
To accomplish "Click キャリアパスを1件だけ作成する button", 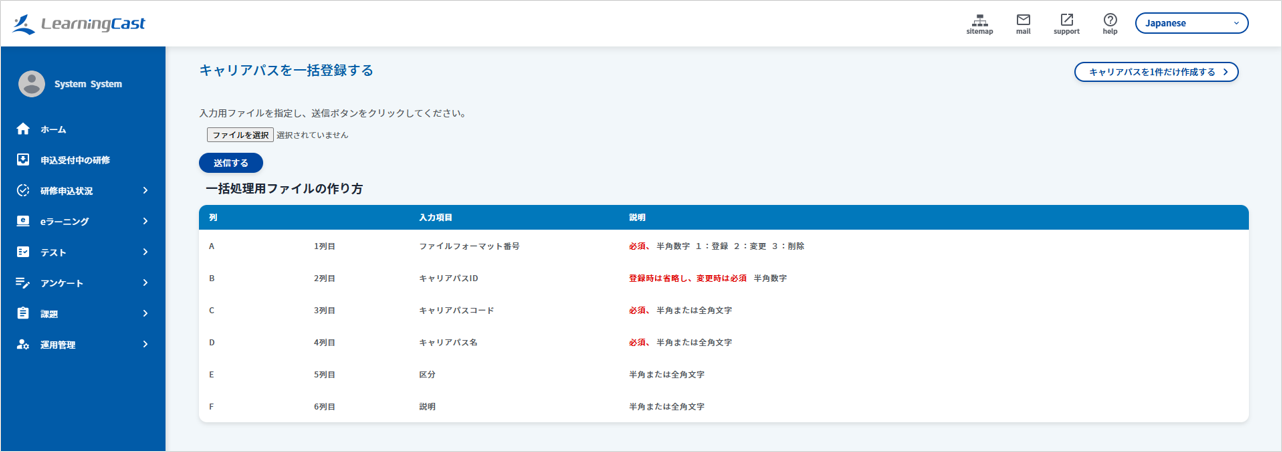I will [x=1156, y=72].
